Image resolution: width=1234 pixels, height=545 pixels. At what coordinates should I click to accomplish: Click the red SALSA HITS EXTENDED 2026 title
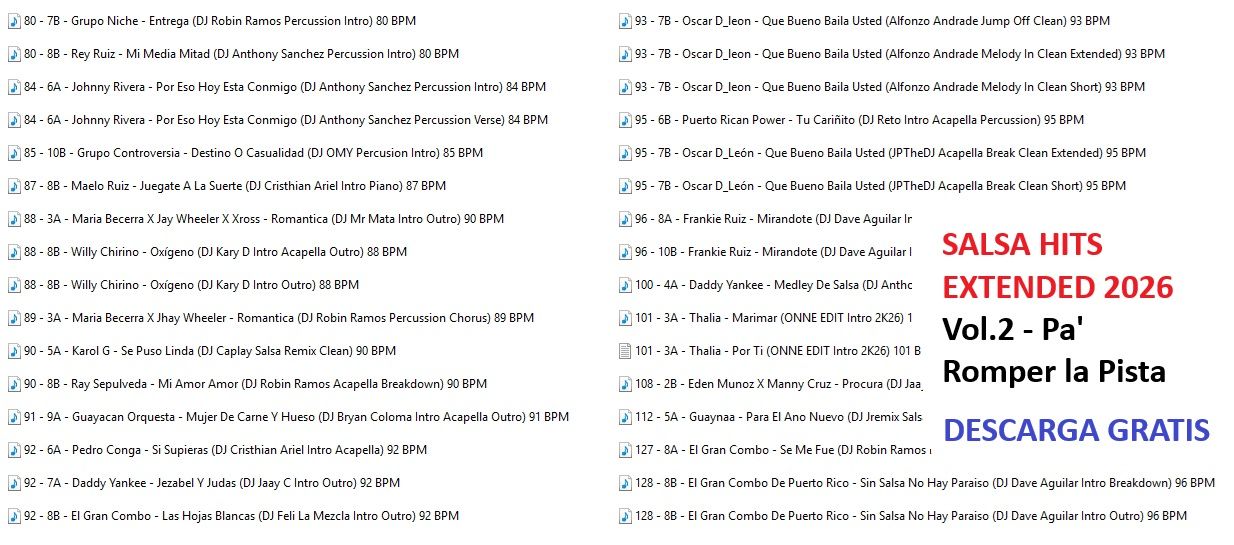point(1056,266)
